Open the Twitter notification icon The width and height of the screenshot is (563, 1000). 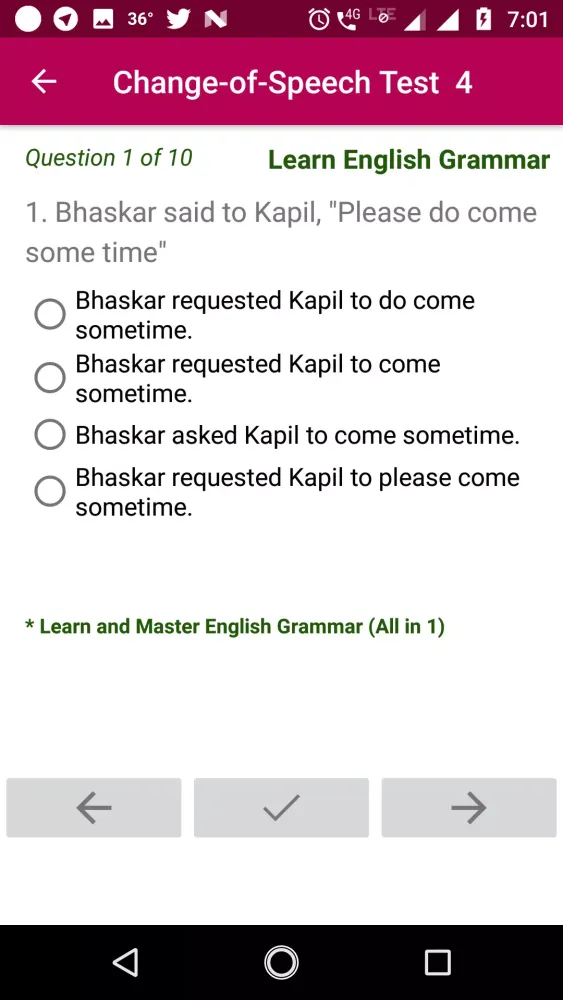tap(179, 20)
